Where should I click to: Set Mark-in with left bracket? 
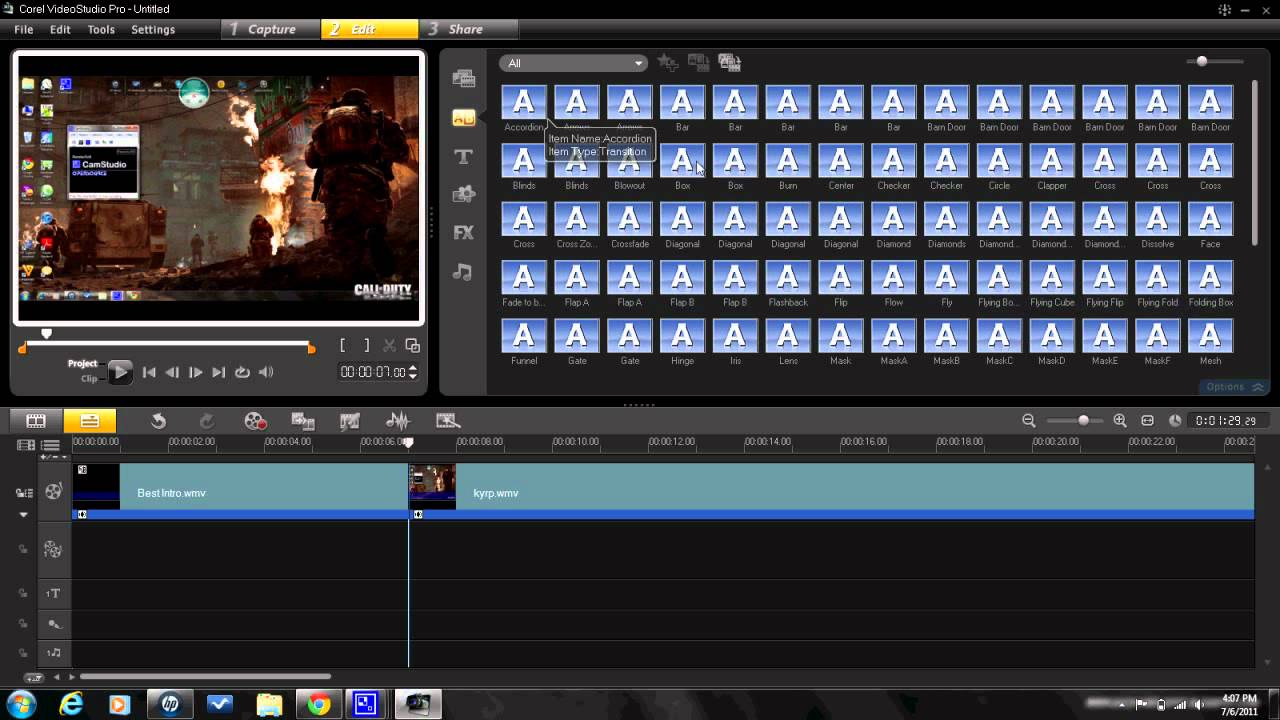[x=343, y=345]
